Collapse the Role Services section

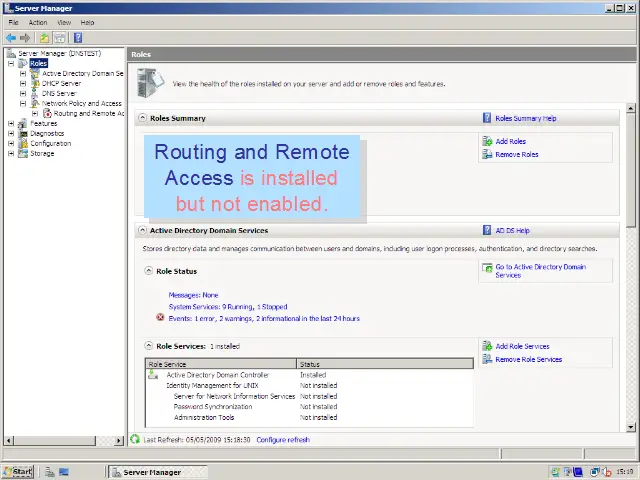coord(149,346)
